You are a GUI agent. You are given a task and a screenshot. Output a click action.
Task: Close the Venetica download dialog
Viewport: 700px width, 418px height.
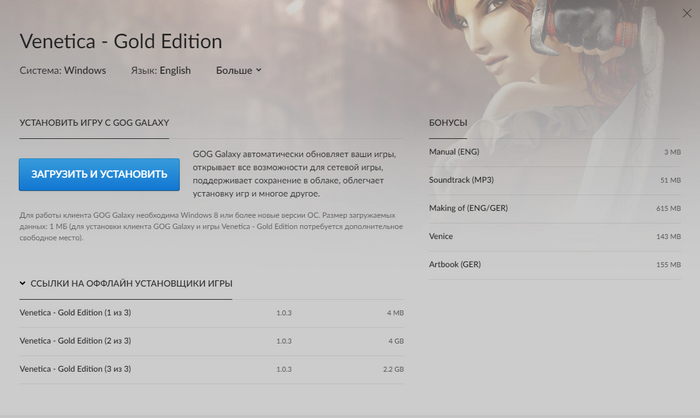click(683, 15)
